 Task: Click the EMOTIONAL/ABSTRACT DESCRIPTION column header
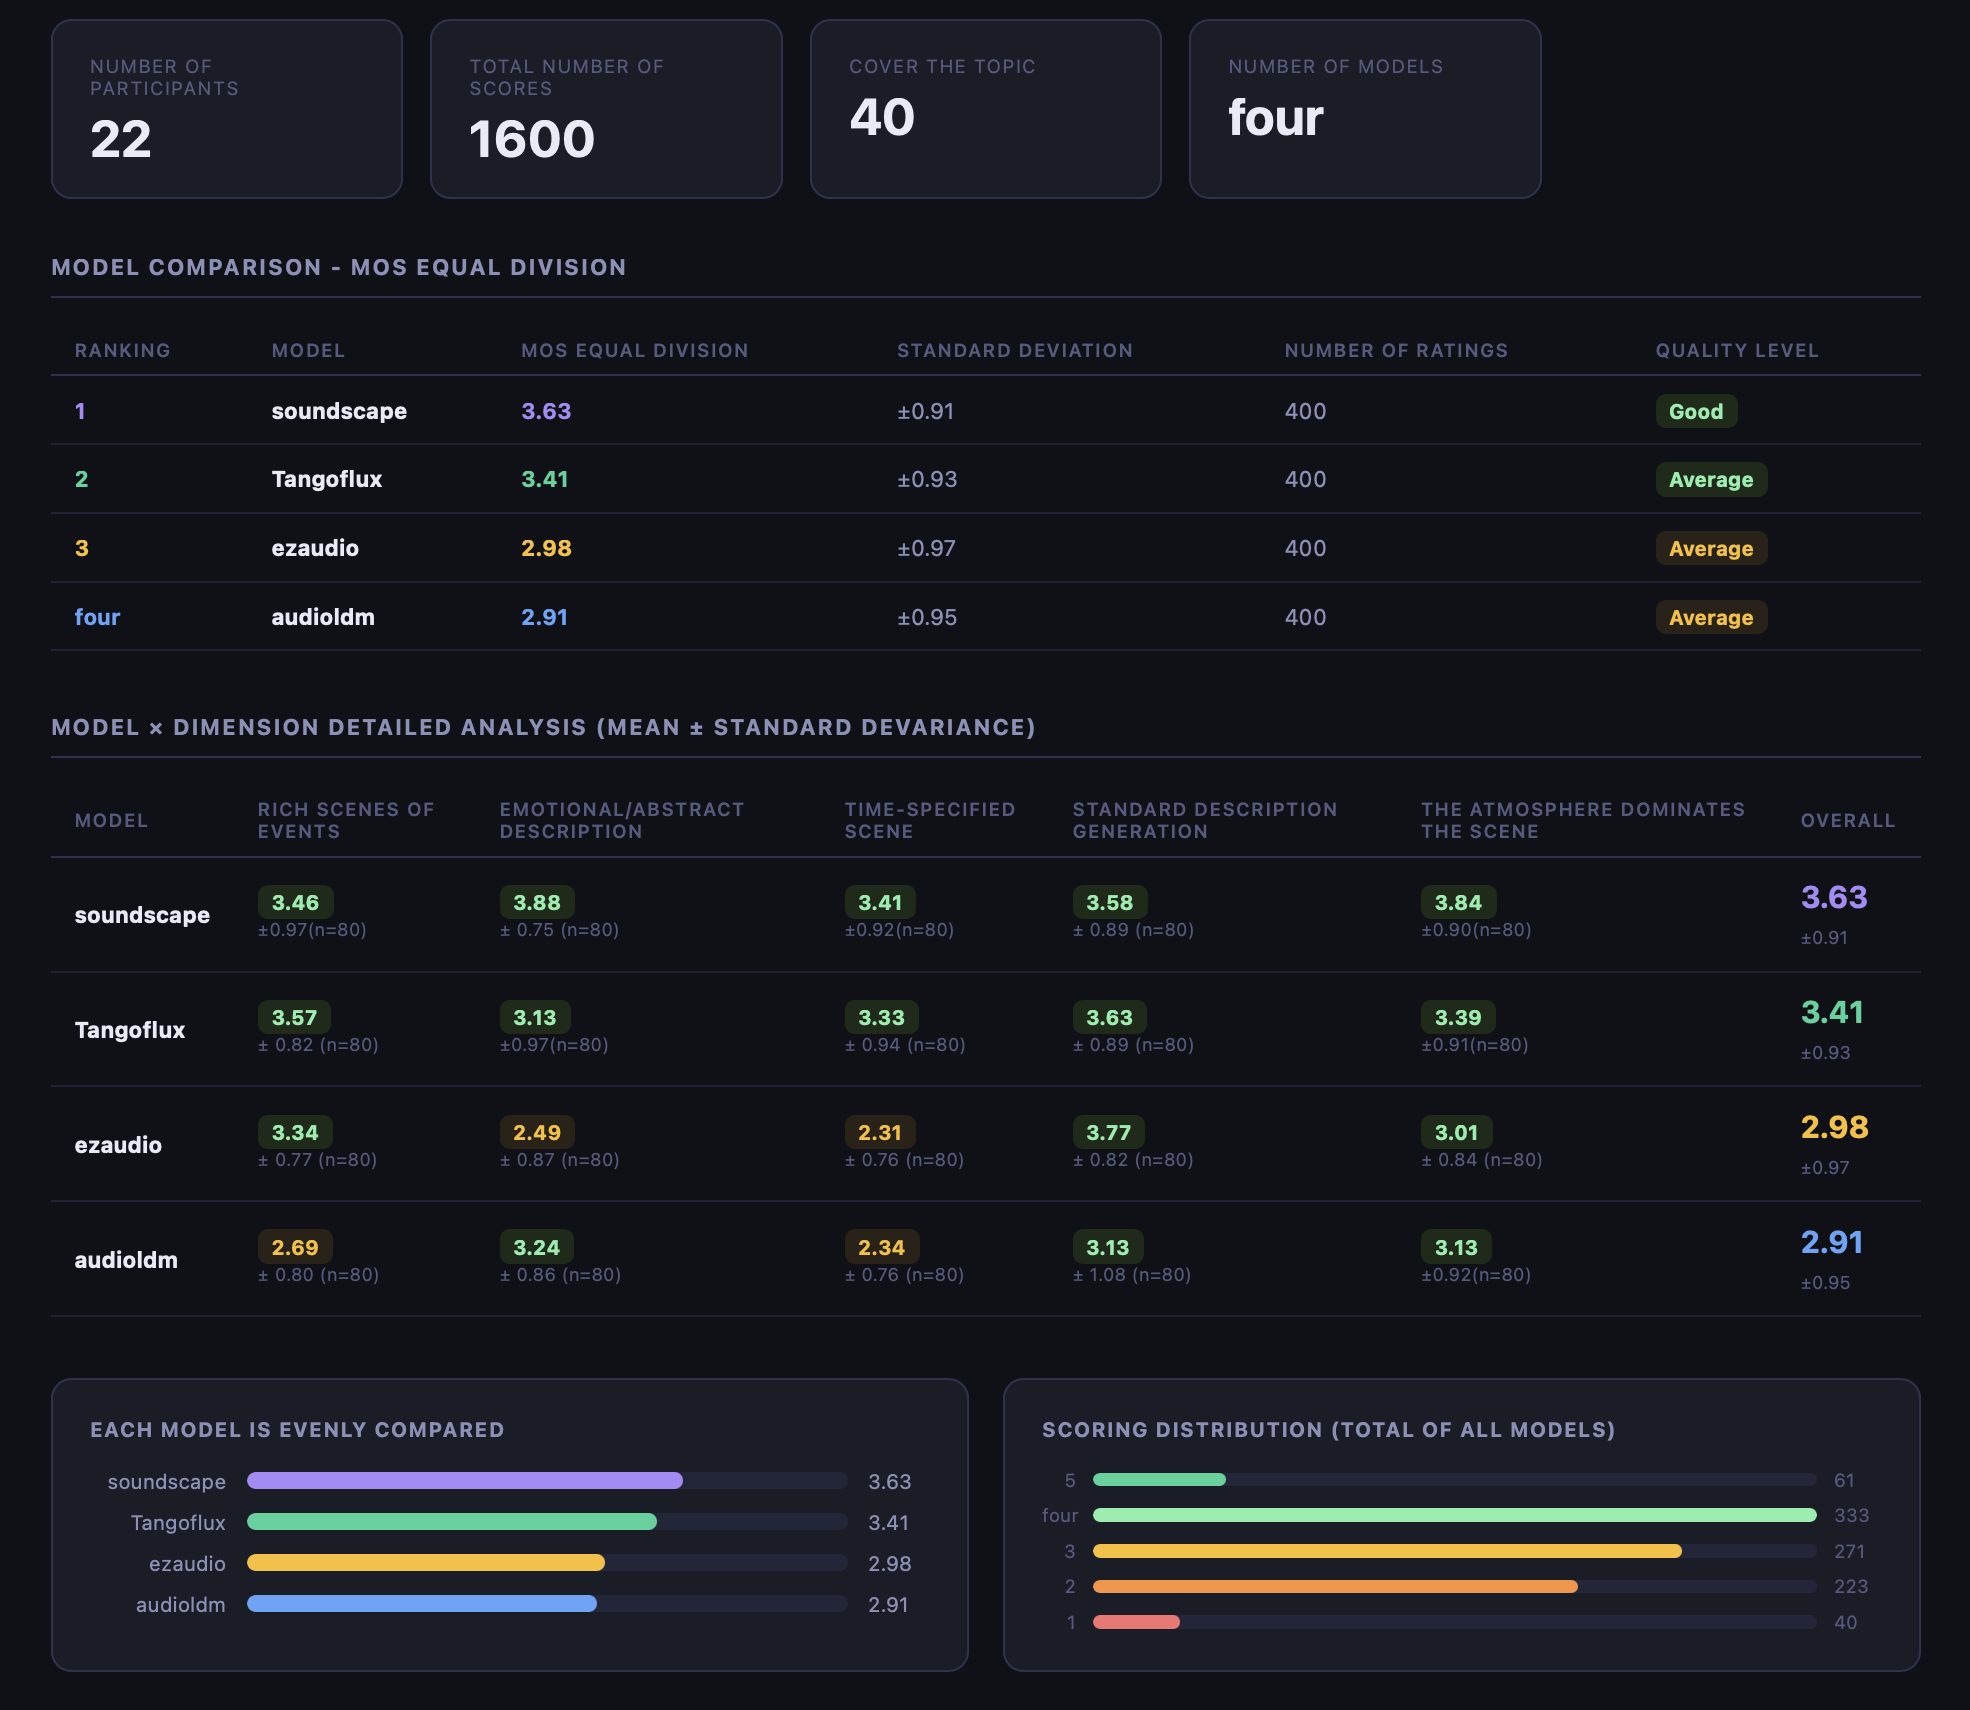pos(622,820)
